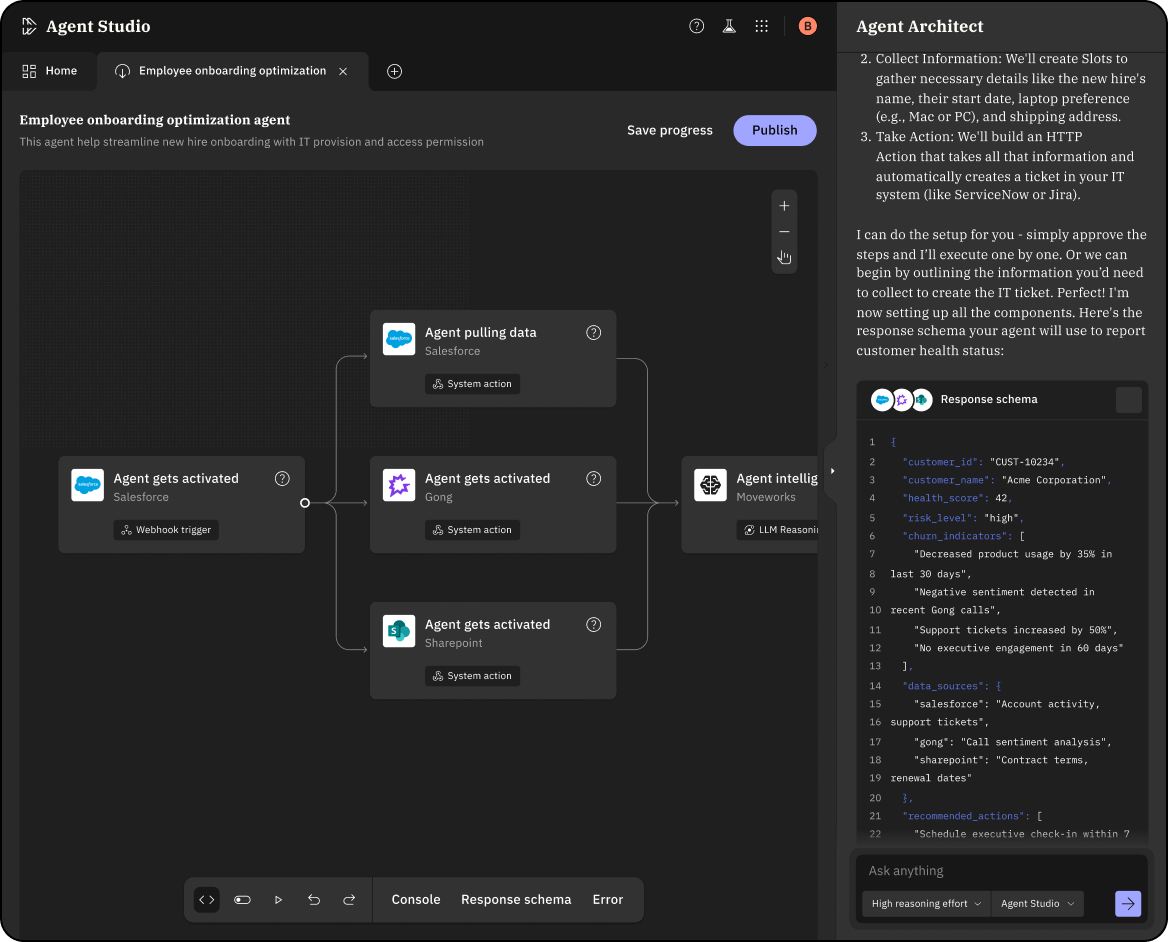Image resolution: width=1168 pixels, height=942 pixels.
Task: Open the apps grid menu icon
Action: tap(762, 27)
